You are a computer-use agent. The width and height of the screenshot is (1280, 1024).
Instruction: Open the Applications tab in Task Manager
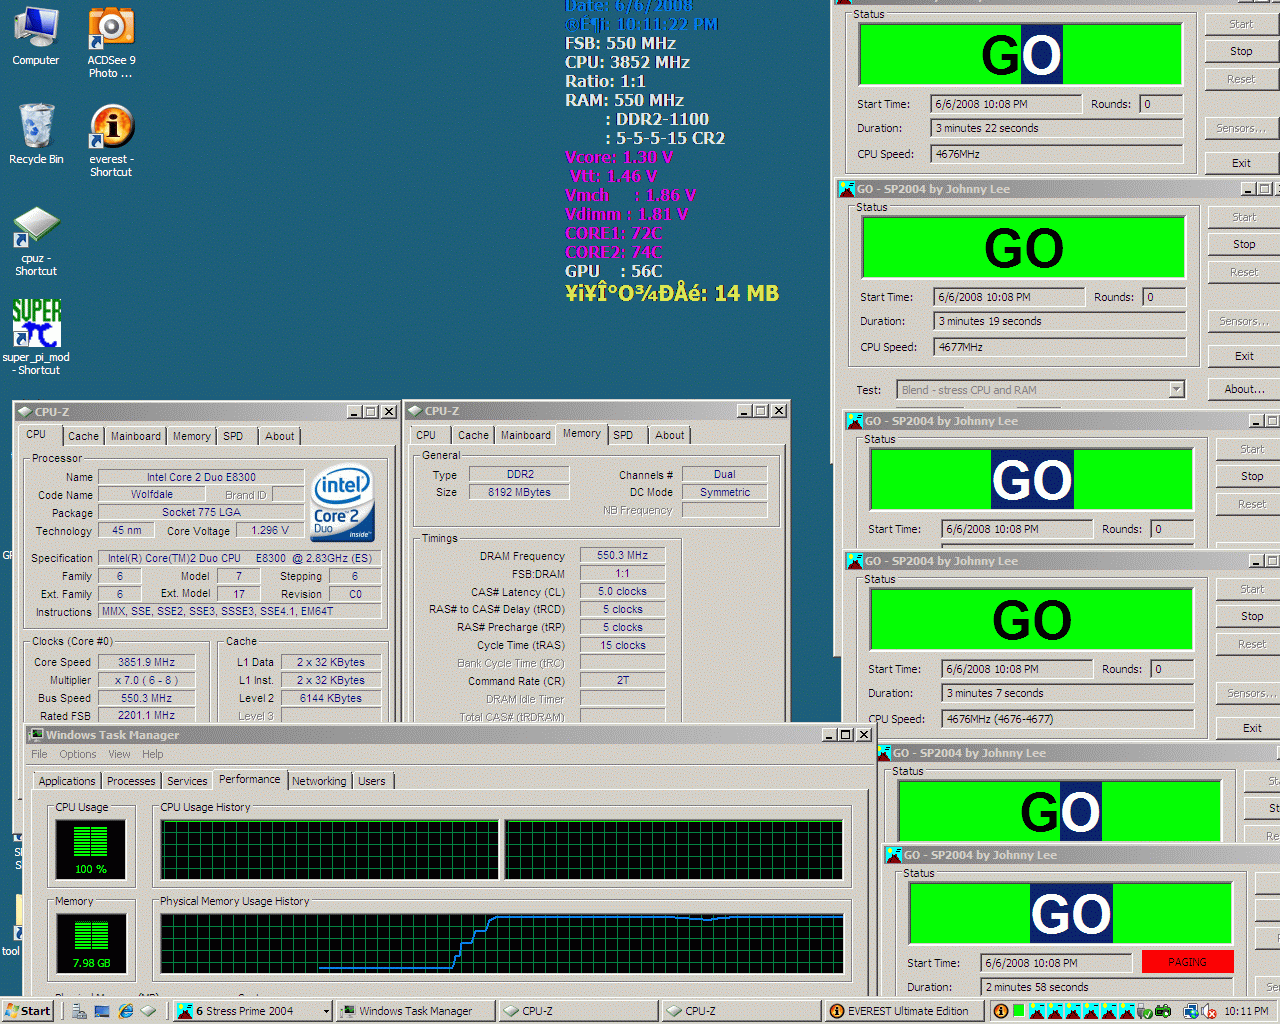click(x=67, y=781)
